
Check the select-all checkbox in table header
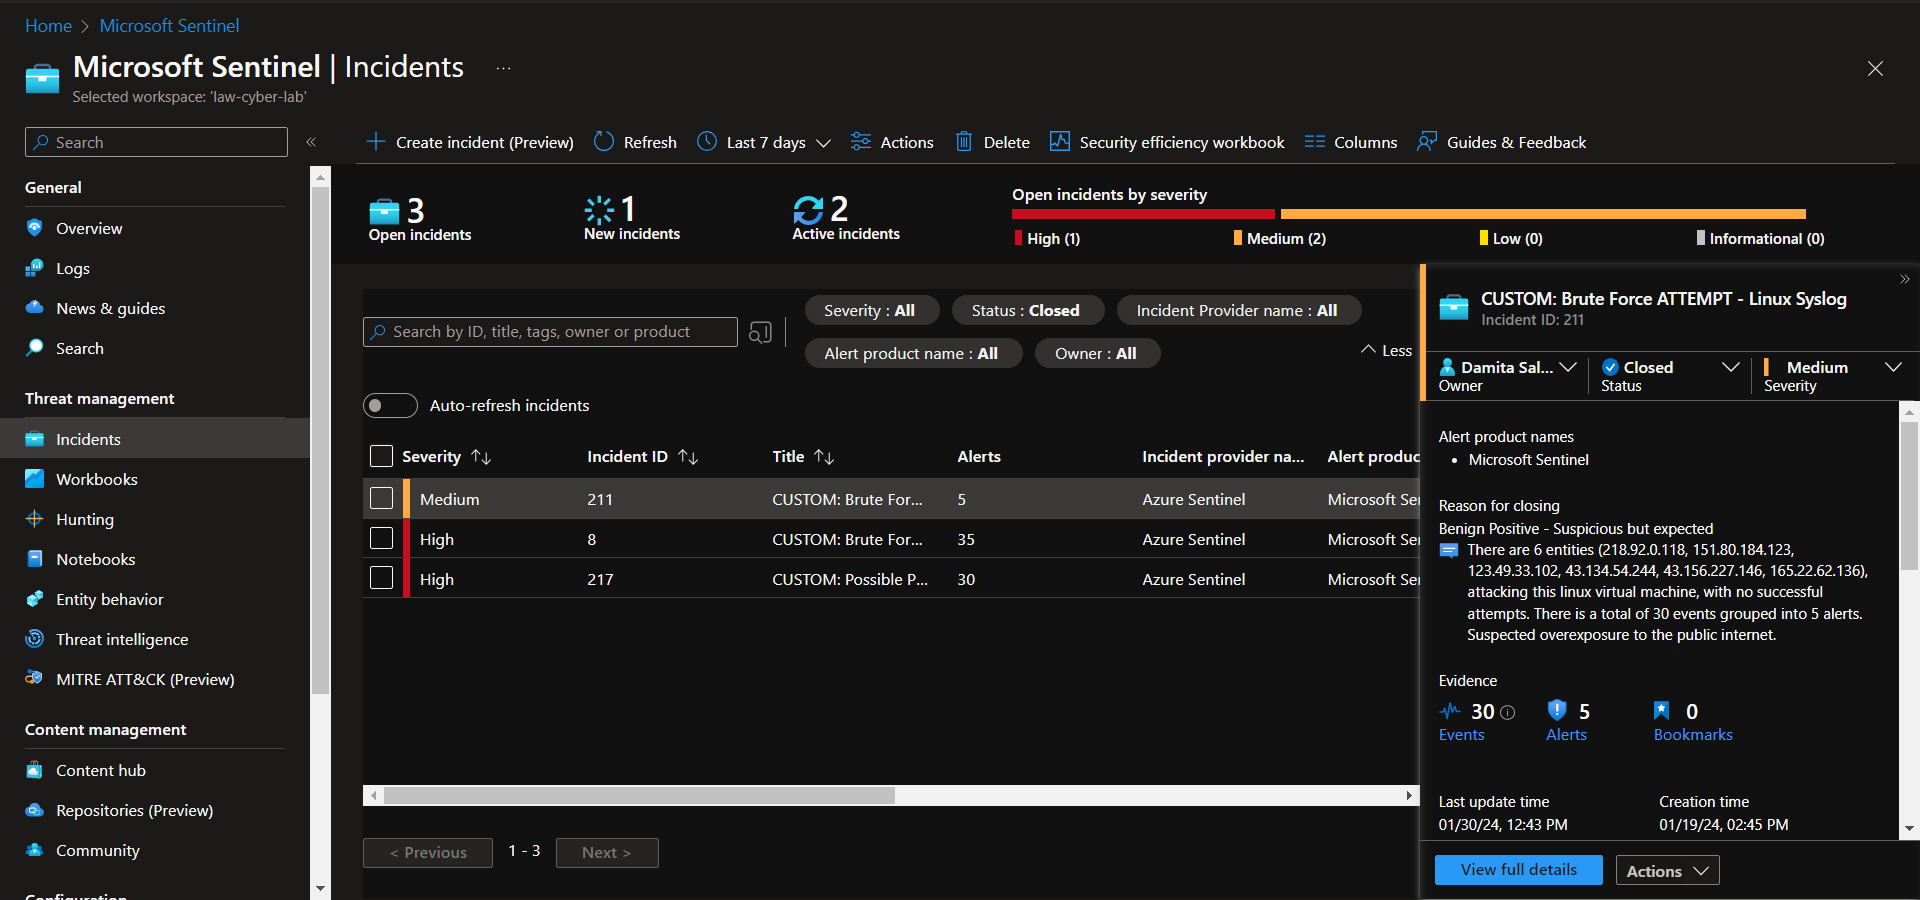(381, 456)
